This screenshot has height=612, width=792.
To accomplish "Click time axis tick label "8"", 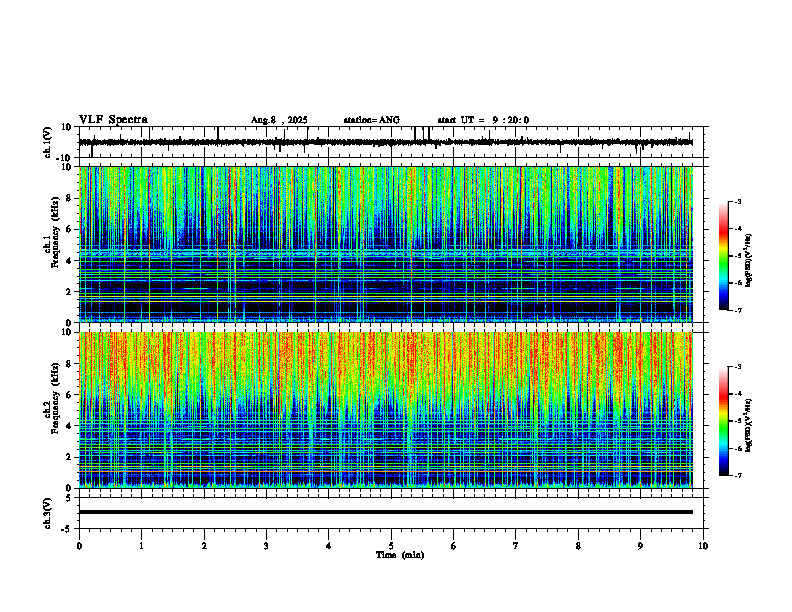I will (578, 546).
